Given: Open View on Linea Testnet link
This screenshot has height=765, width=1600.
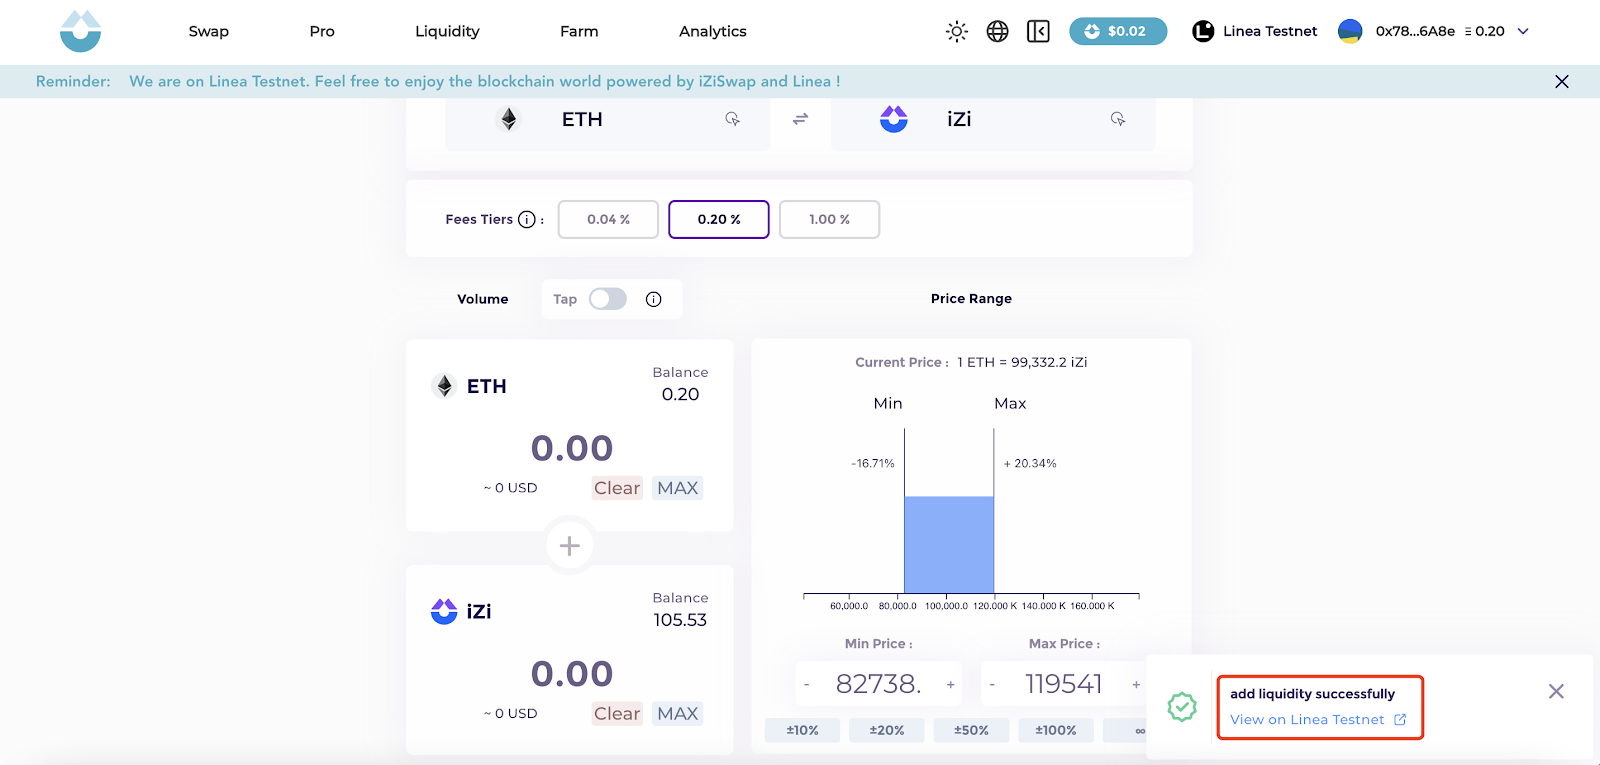Looking at the screenshot, I should click(x=1318, y=720).
